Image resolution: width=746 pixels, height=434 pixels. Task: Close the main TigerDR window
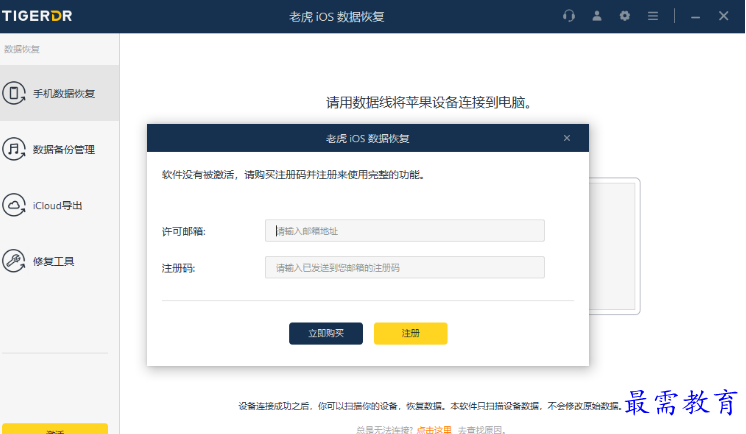pyautogui.click(x=724, y=16)
